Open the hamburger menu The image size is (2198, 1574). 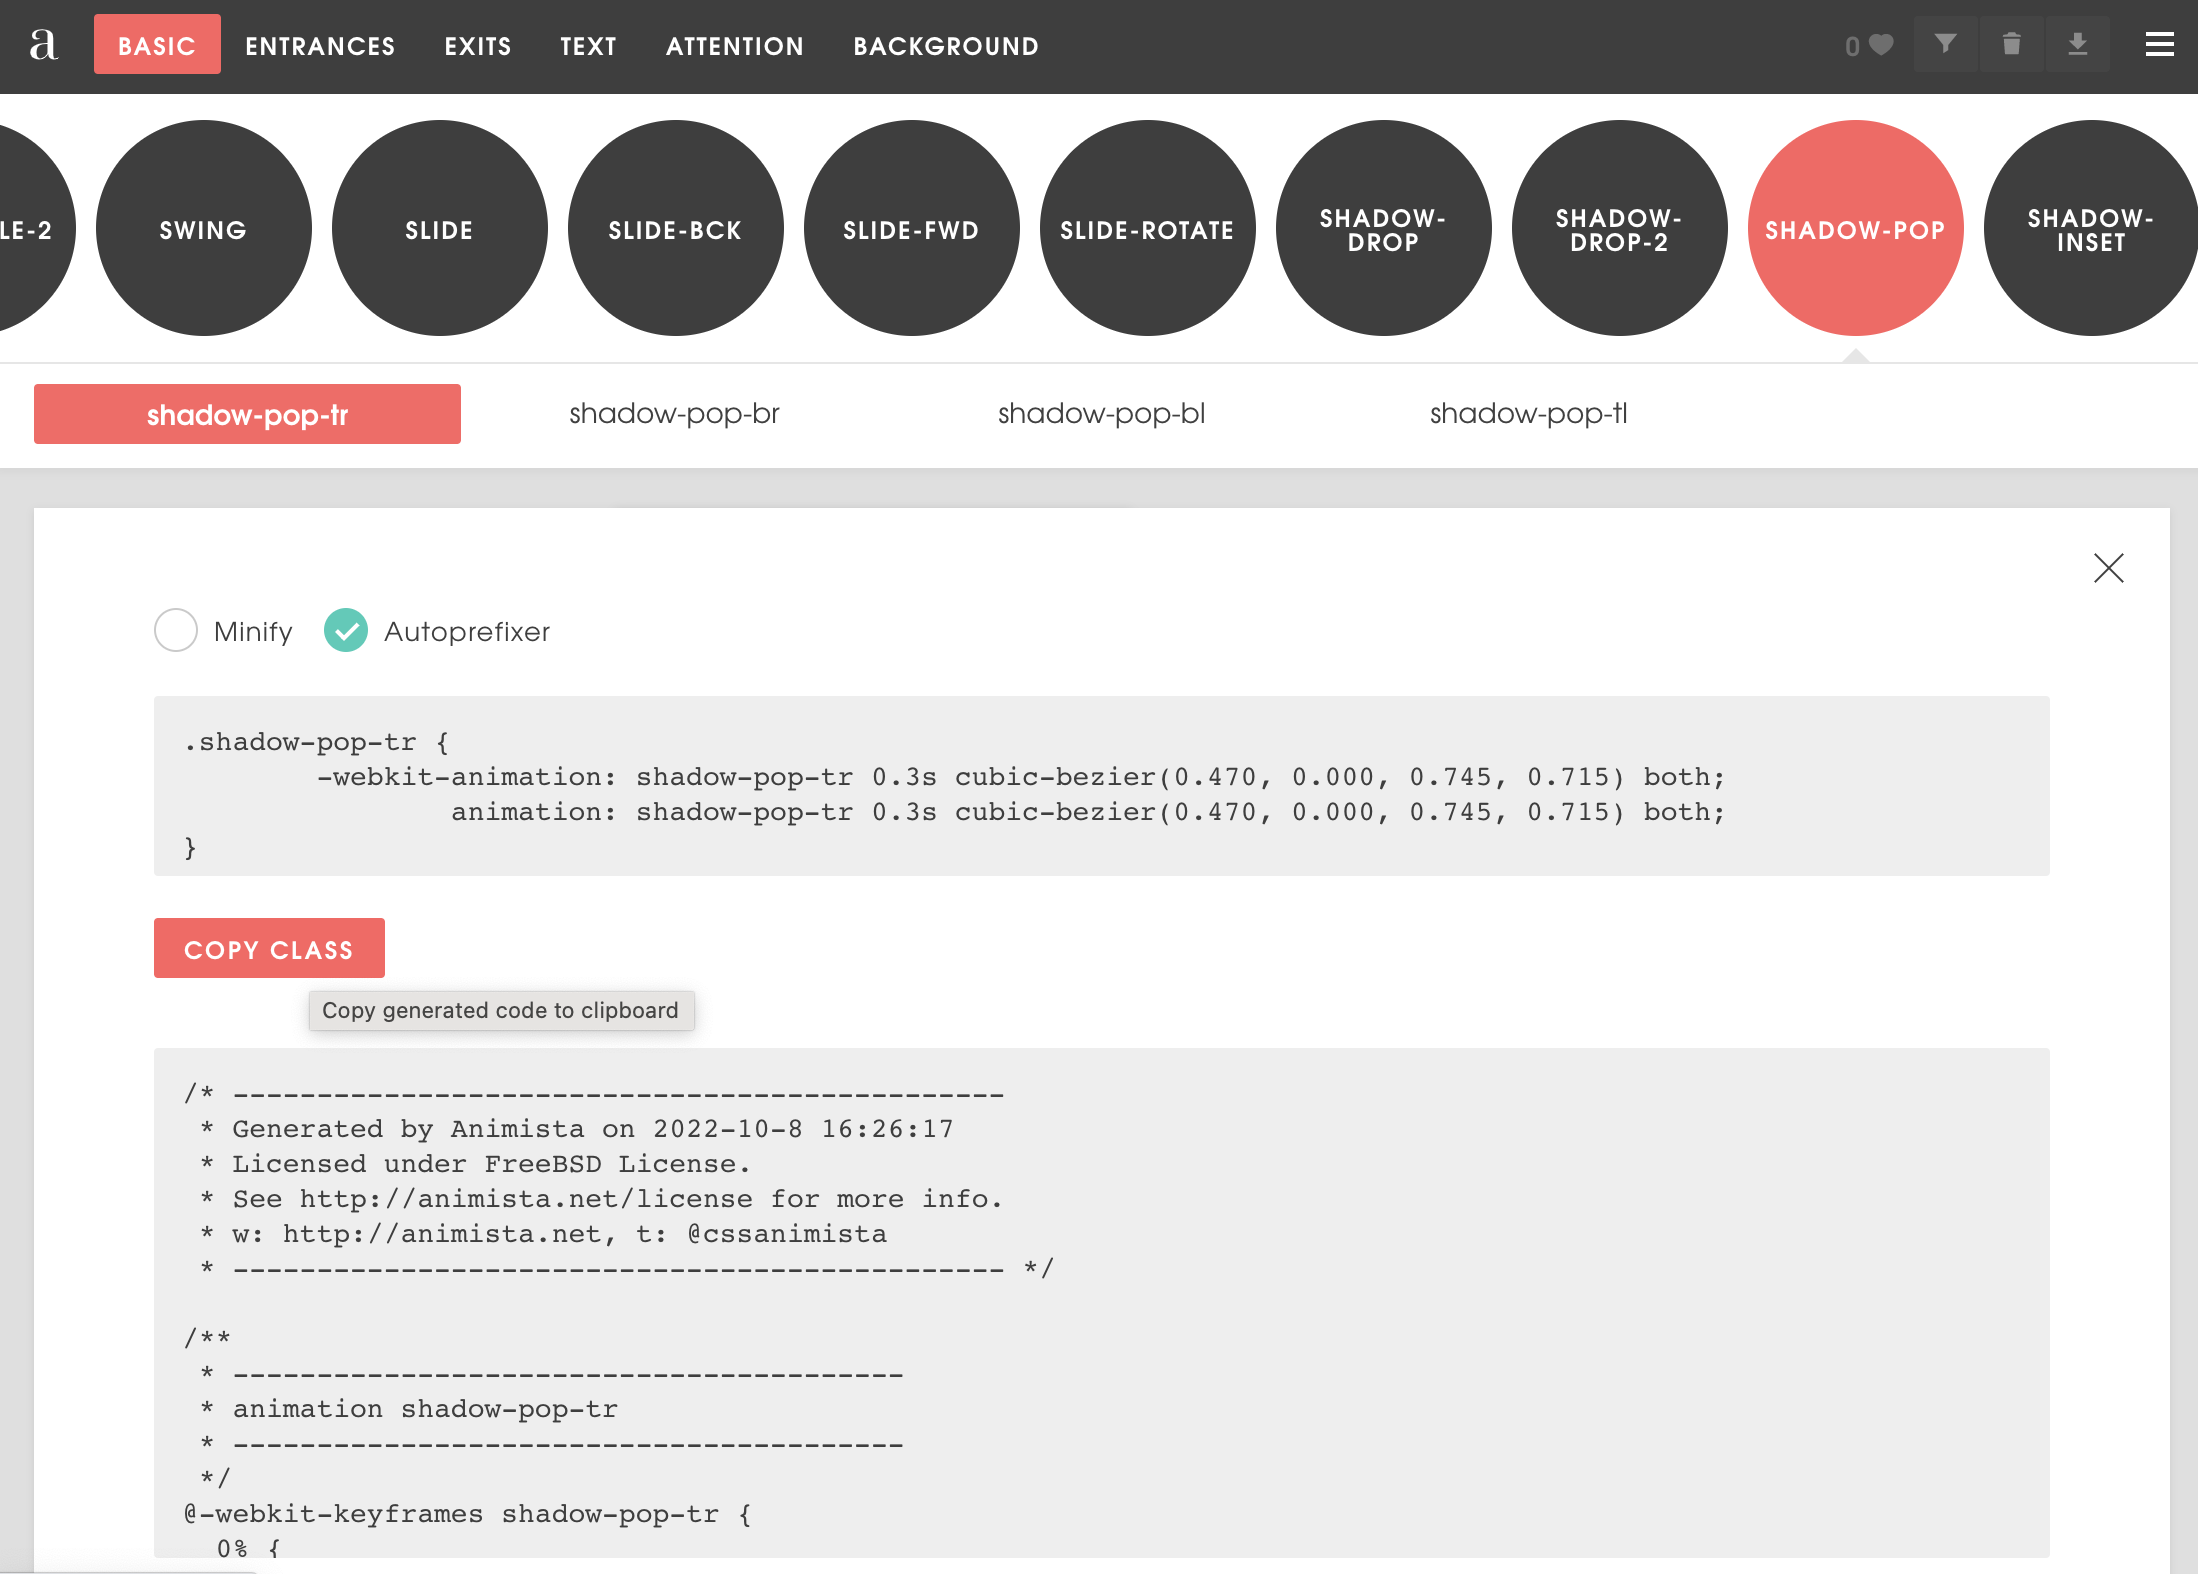coord(2159,45)
